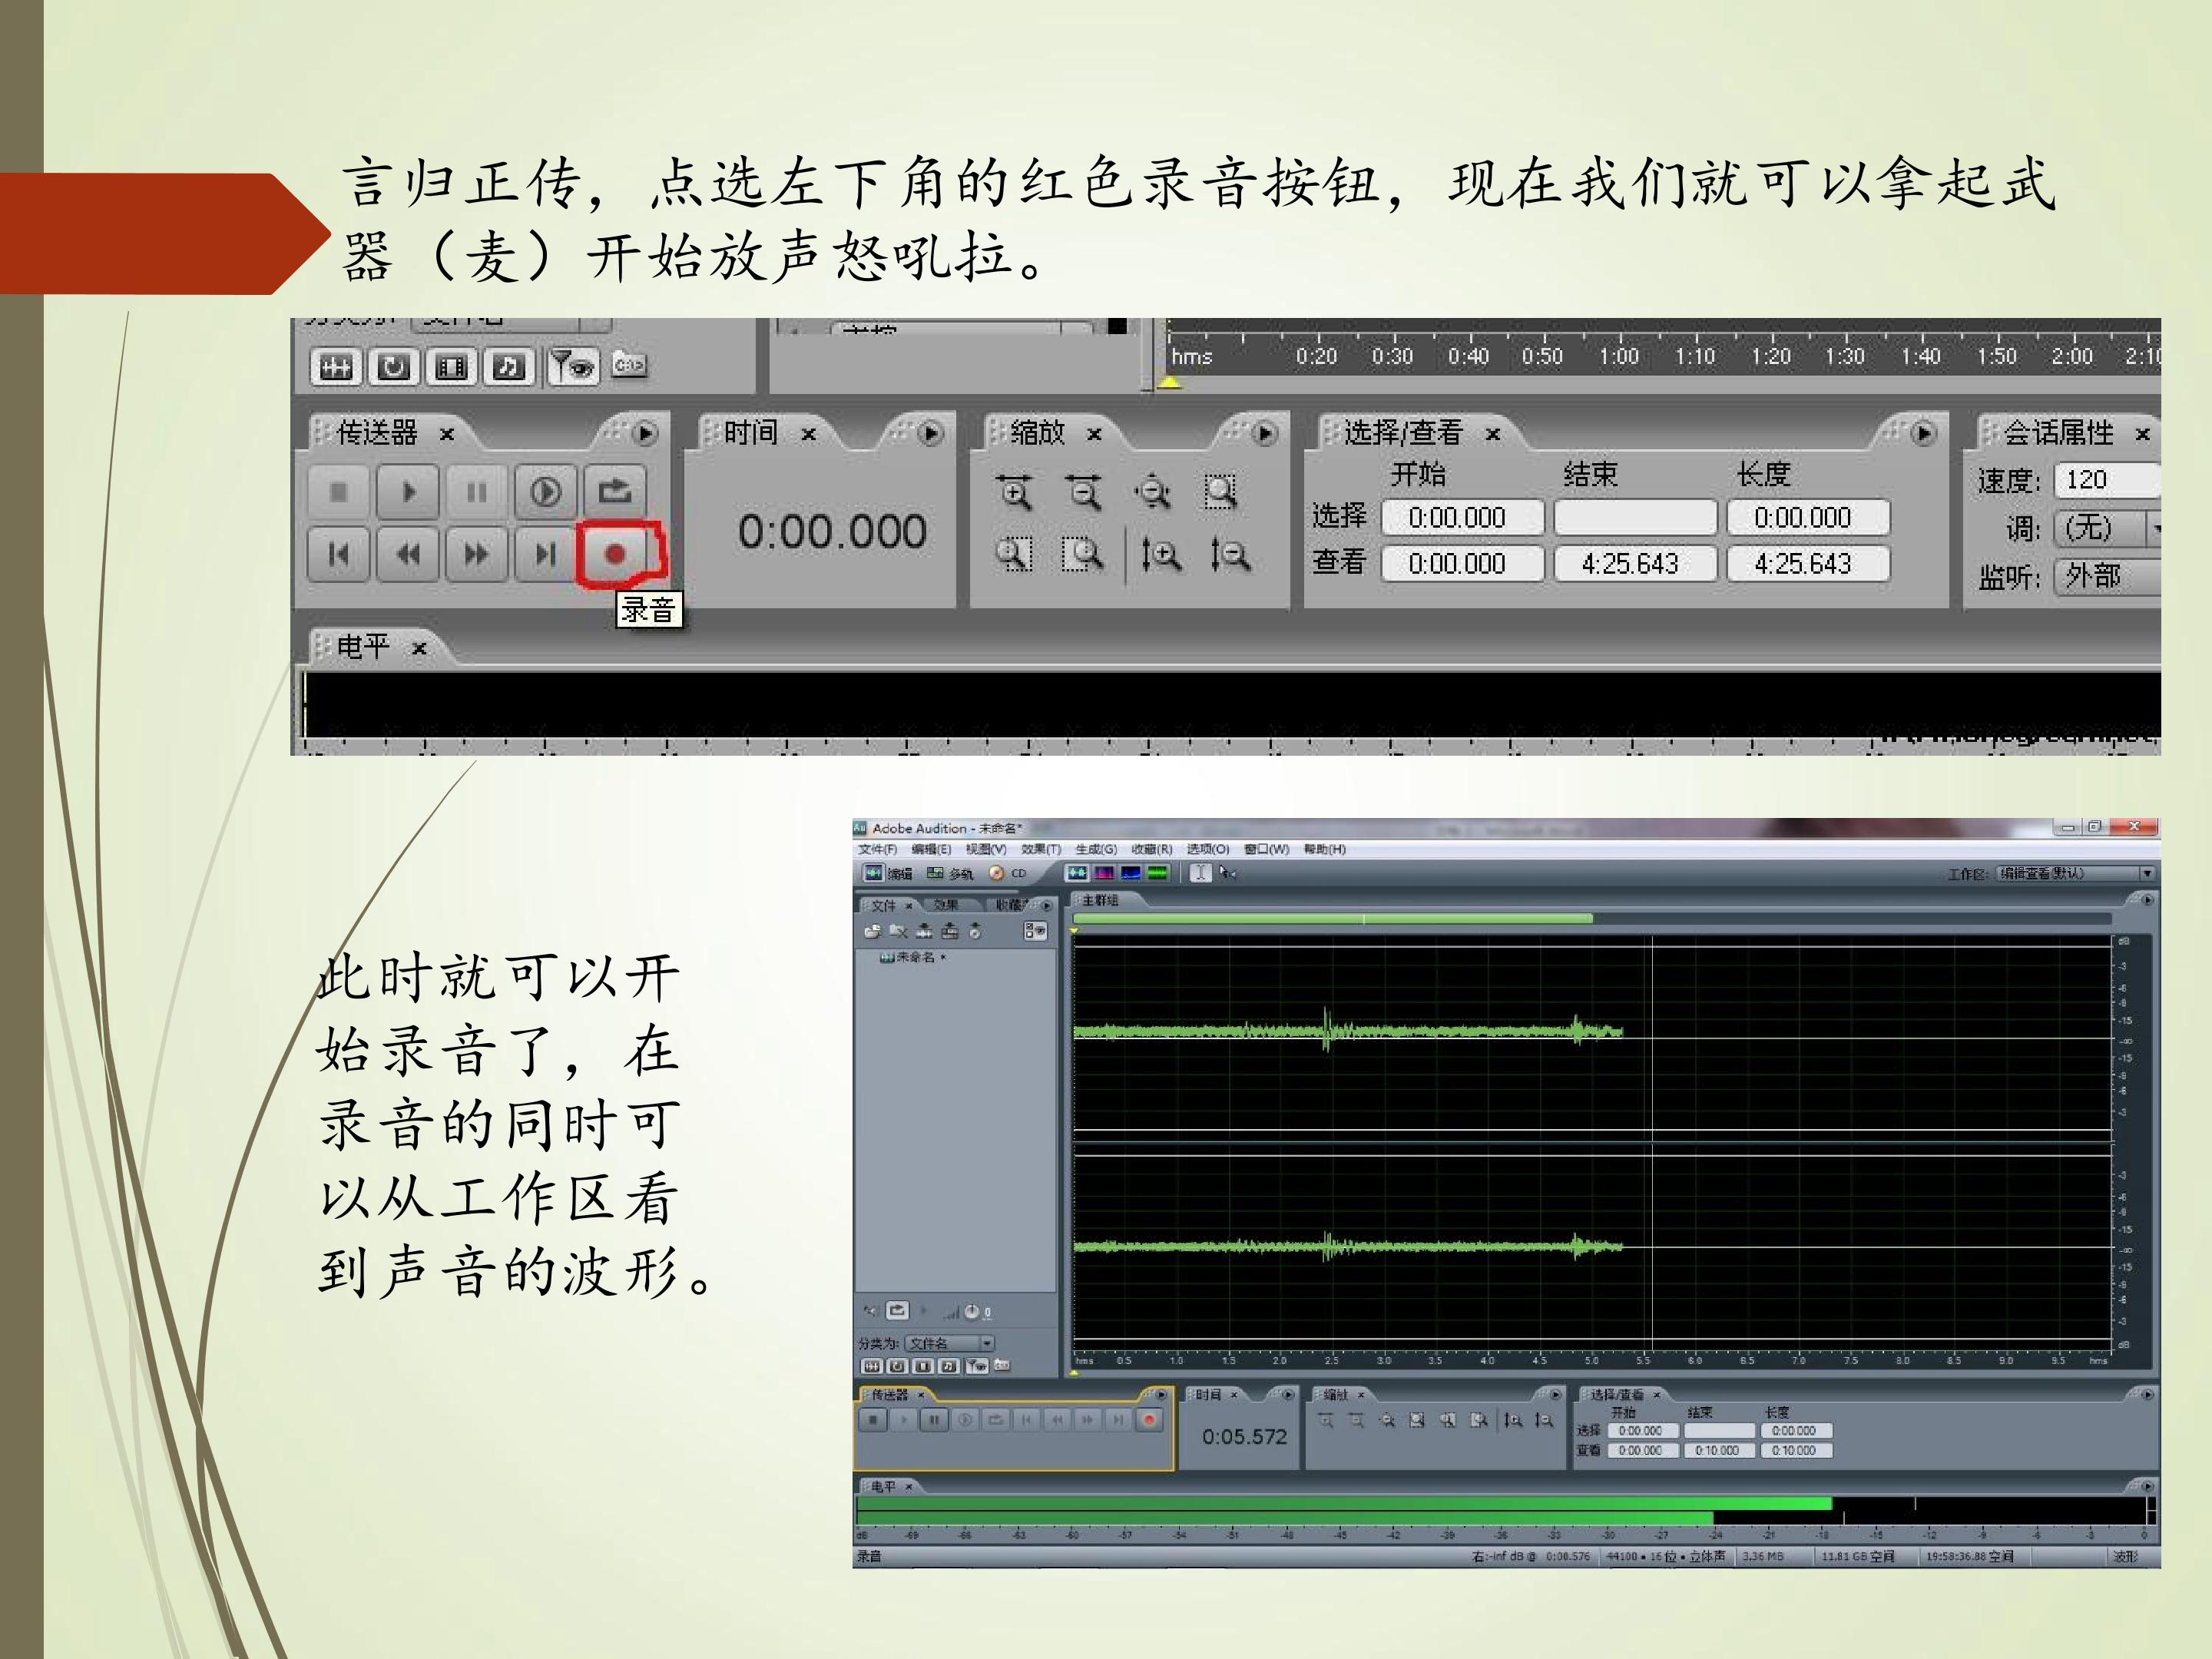This screenshot has height=1659, width=2212.
Task: Click the preview volume knob in lower file panel
Action: (x=971, y=1311)
